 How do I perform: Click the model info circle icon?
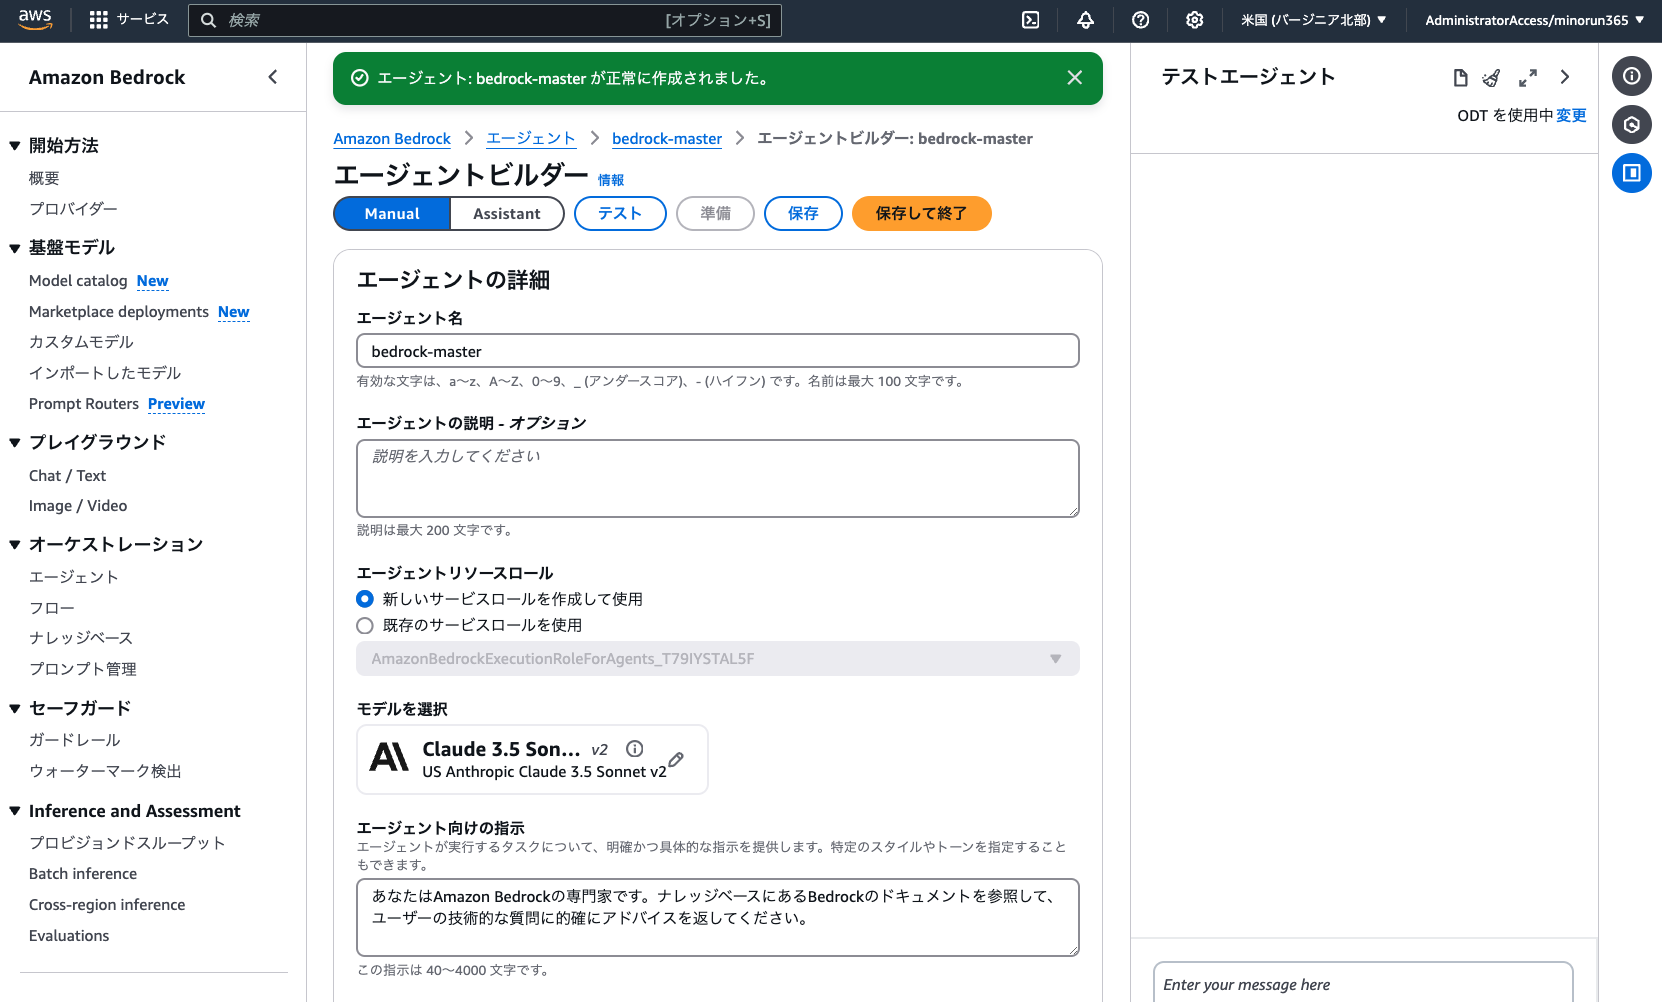pos(635,749)
